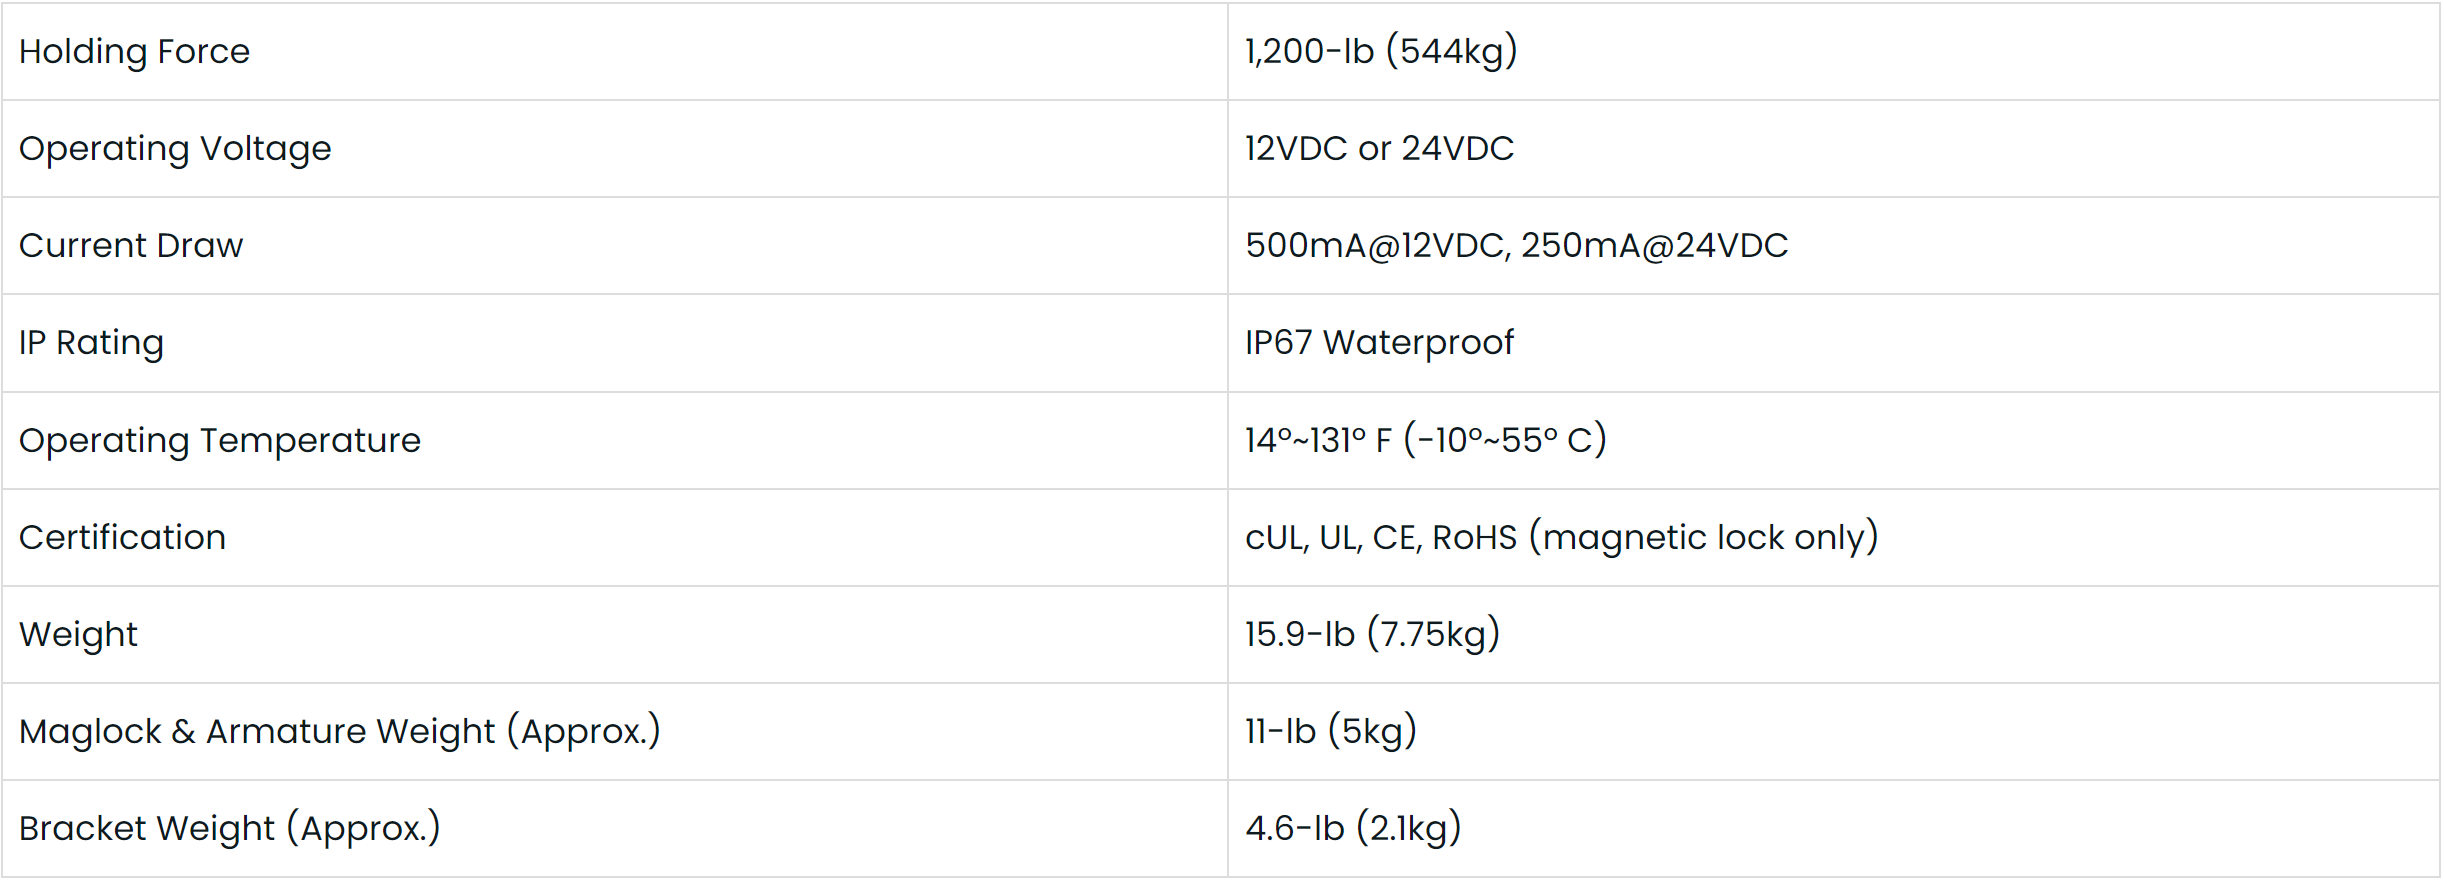This screenshot has width=2444, height=881.
Task: Click the 500mA@12VDC text
Action: click(x=1375, y=245)
